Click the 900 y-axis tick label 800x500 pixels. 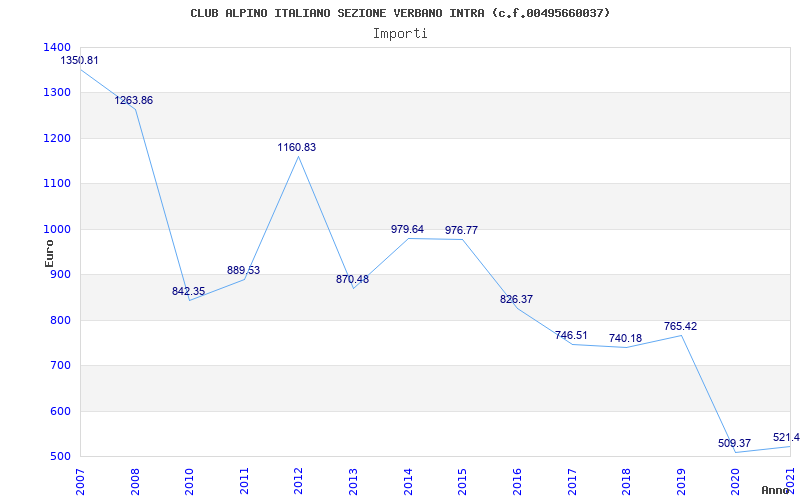coord(61,275)
